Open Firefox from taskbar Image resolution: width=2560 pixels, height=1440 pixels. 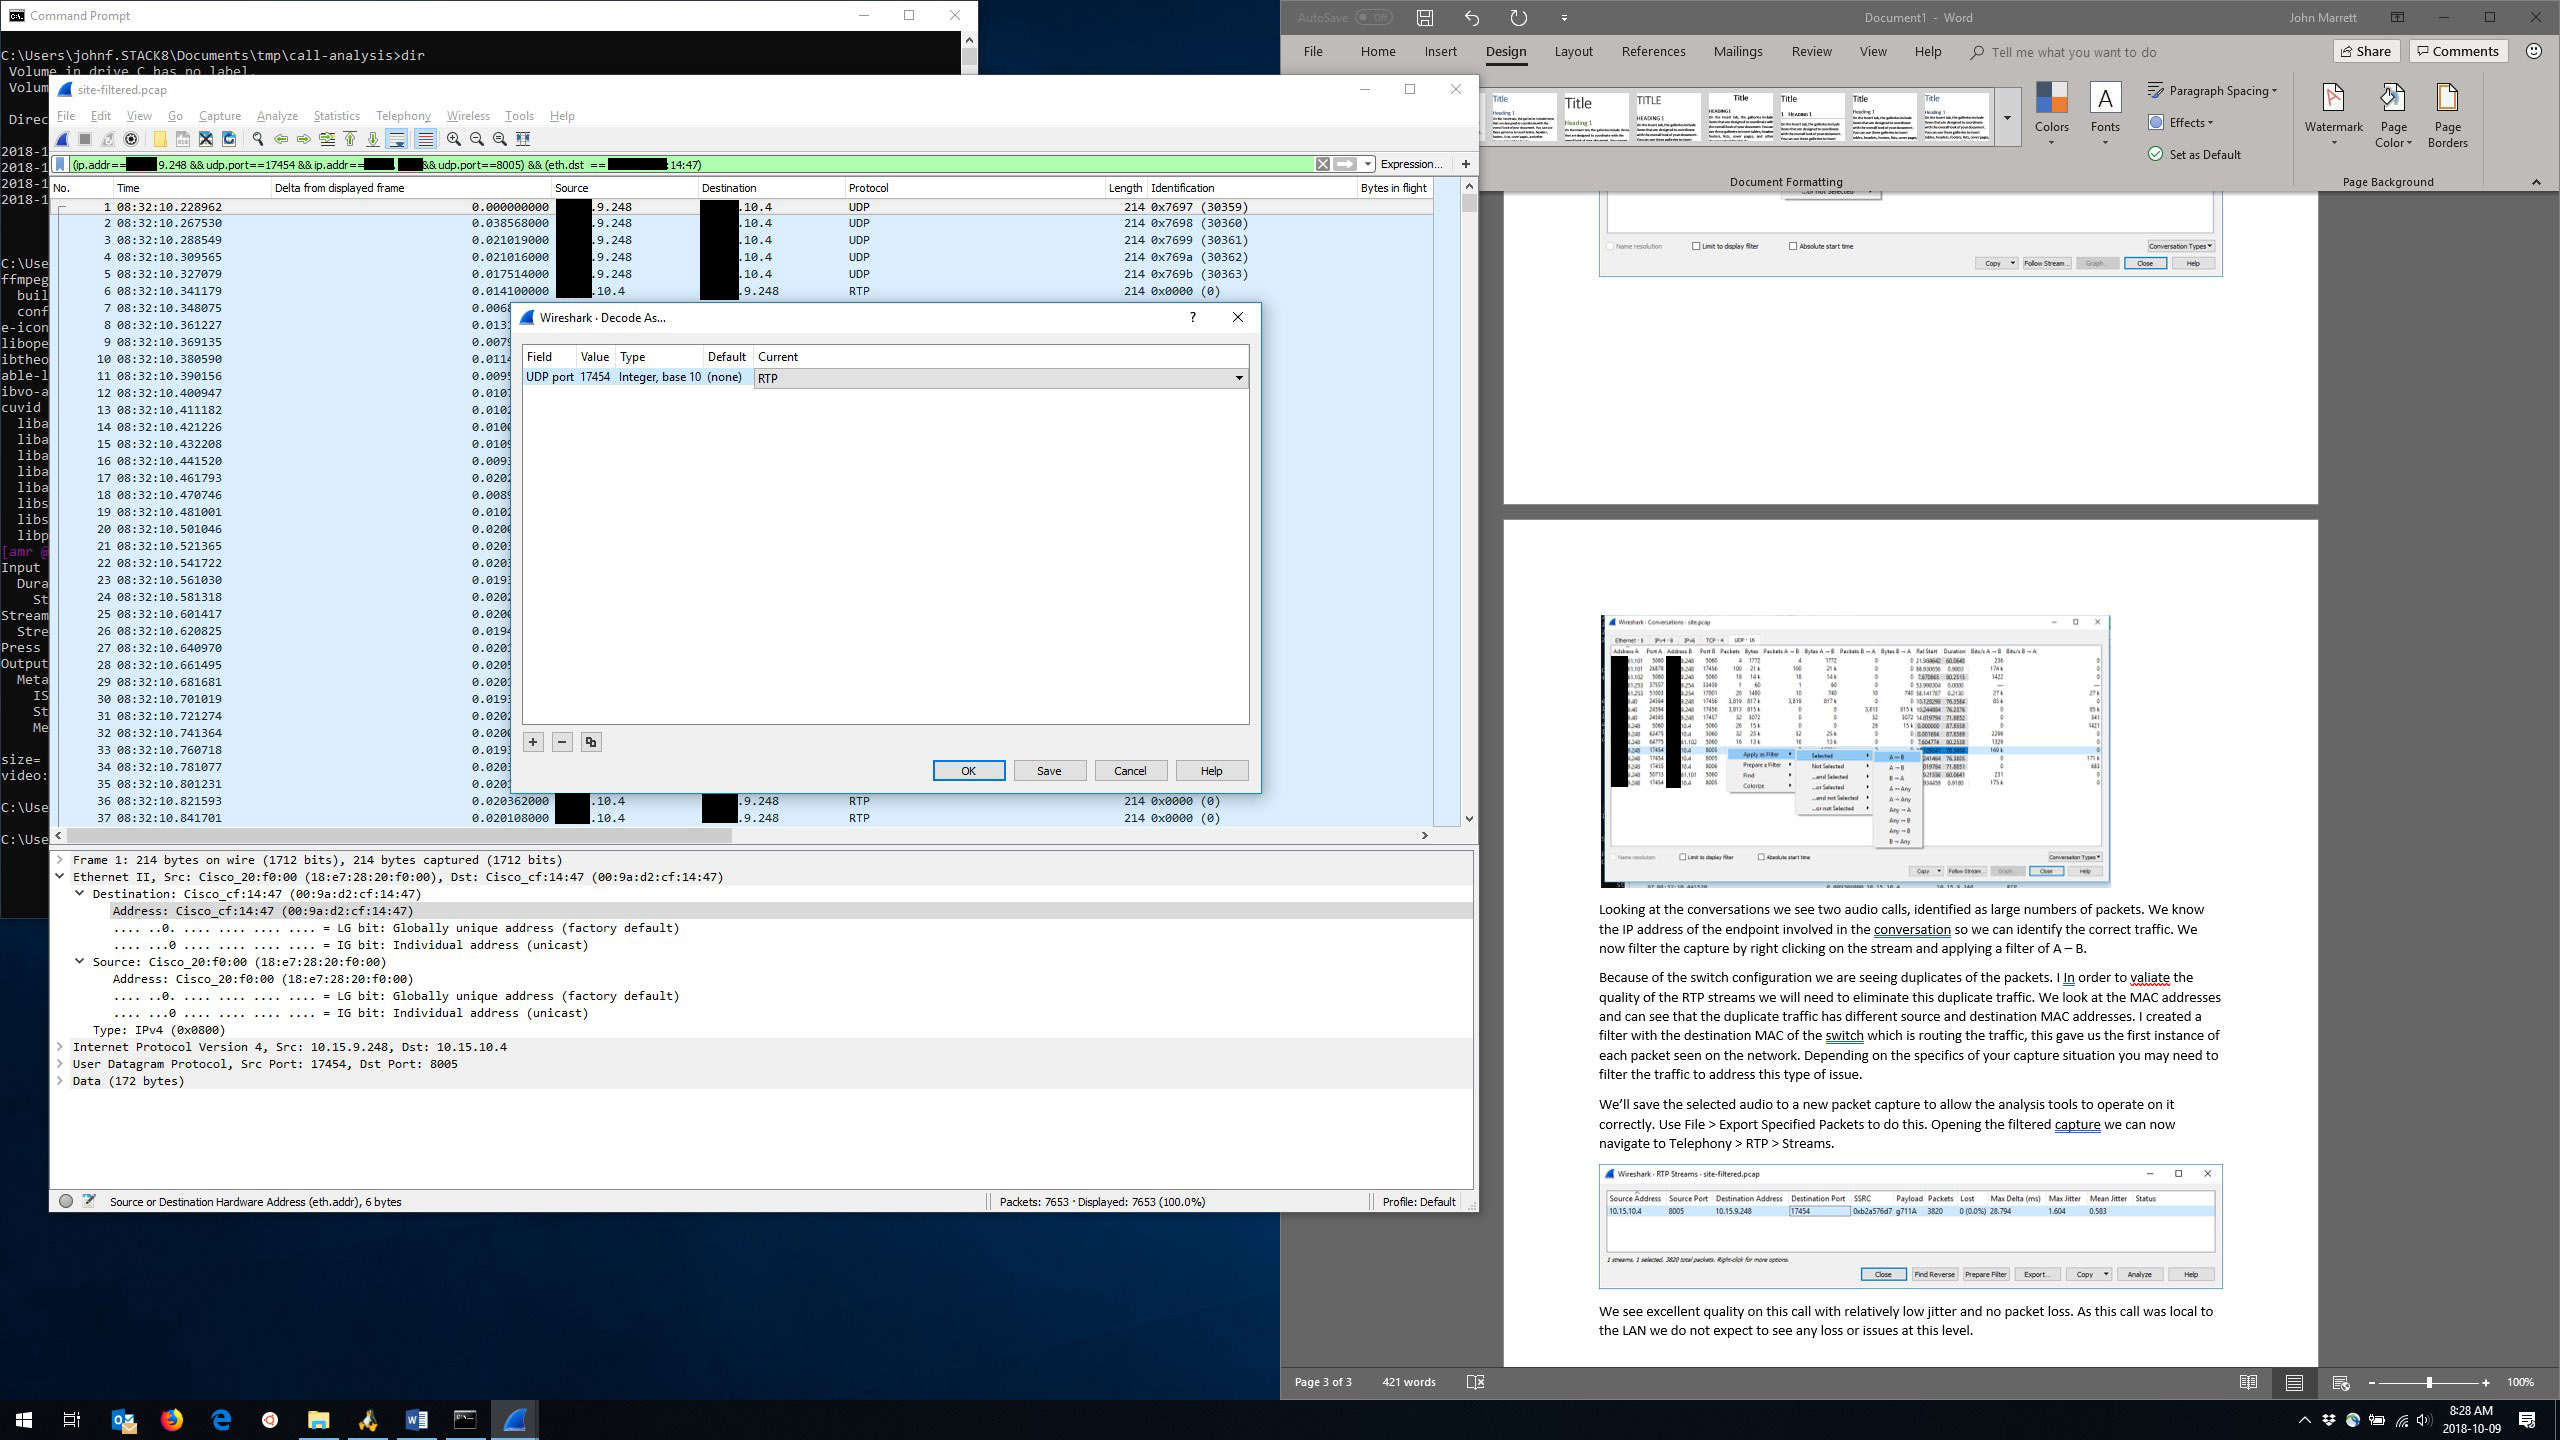point(172,1420)
